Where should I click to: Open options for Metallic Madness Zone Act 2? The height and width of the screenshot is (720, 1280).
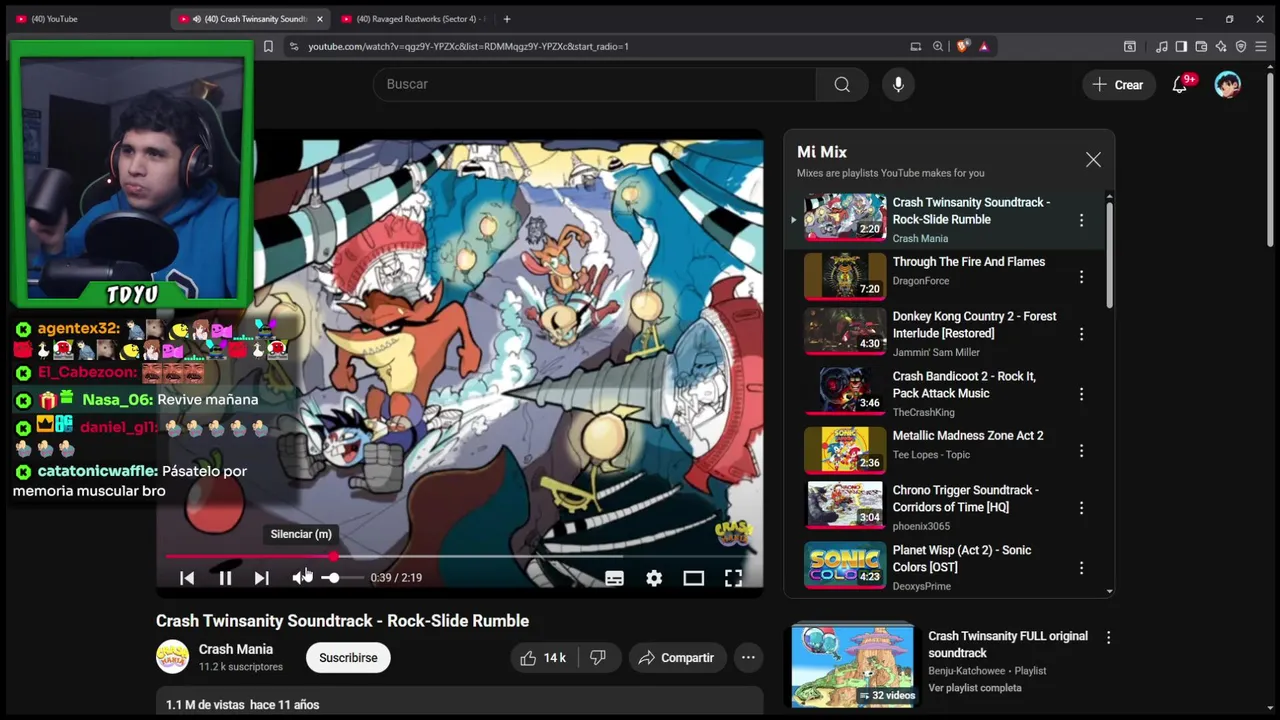1081,451
